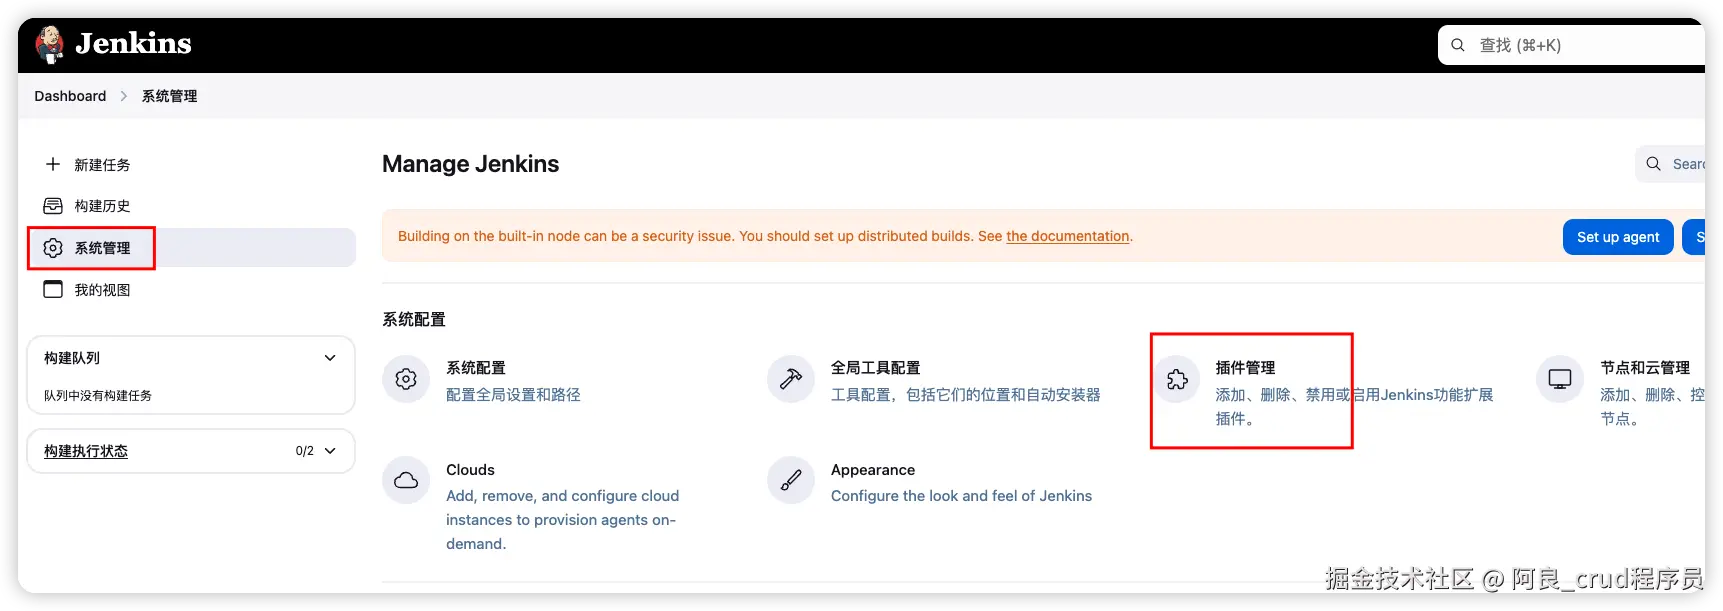Screen dimensions: 1723x611
Task: Click the breadcrumb chevron after Dashboard
Action: [124, 96]
